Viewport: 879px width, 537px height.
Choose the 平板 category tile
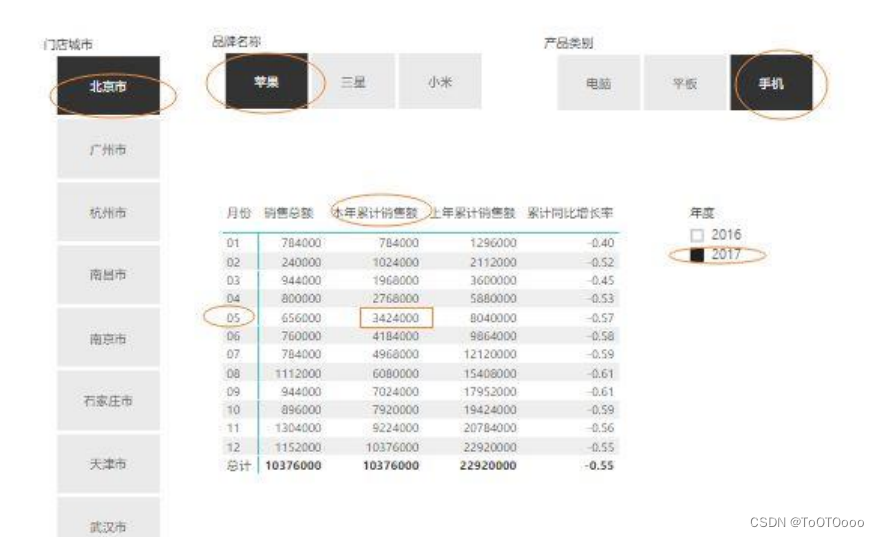pyautogui.click(x=685, y=83)
